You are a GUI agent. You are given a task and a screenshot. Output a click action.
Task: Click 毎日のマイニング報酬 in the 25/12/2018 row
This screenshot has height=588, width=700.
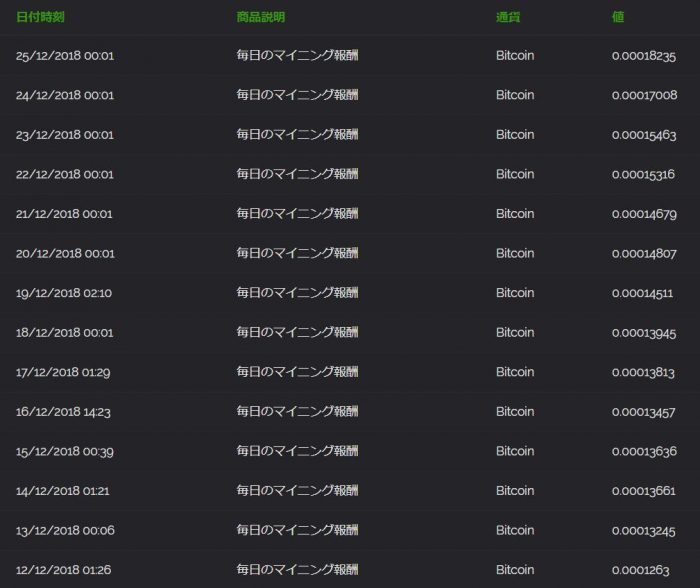pyautogui.click(x=297, y=55)
